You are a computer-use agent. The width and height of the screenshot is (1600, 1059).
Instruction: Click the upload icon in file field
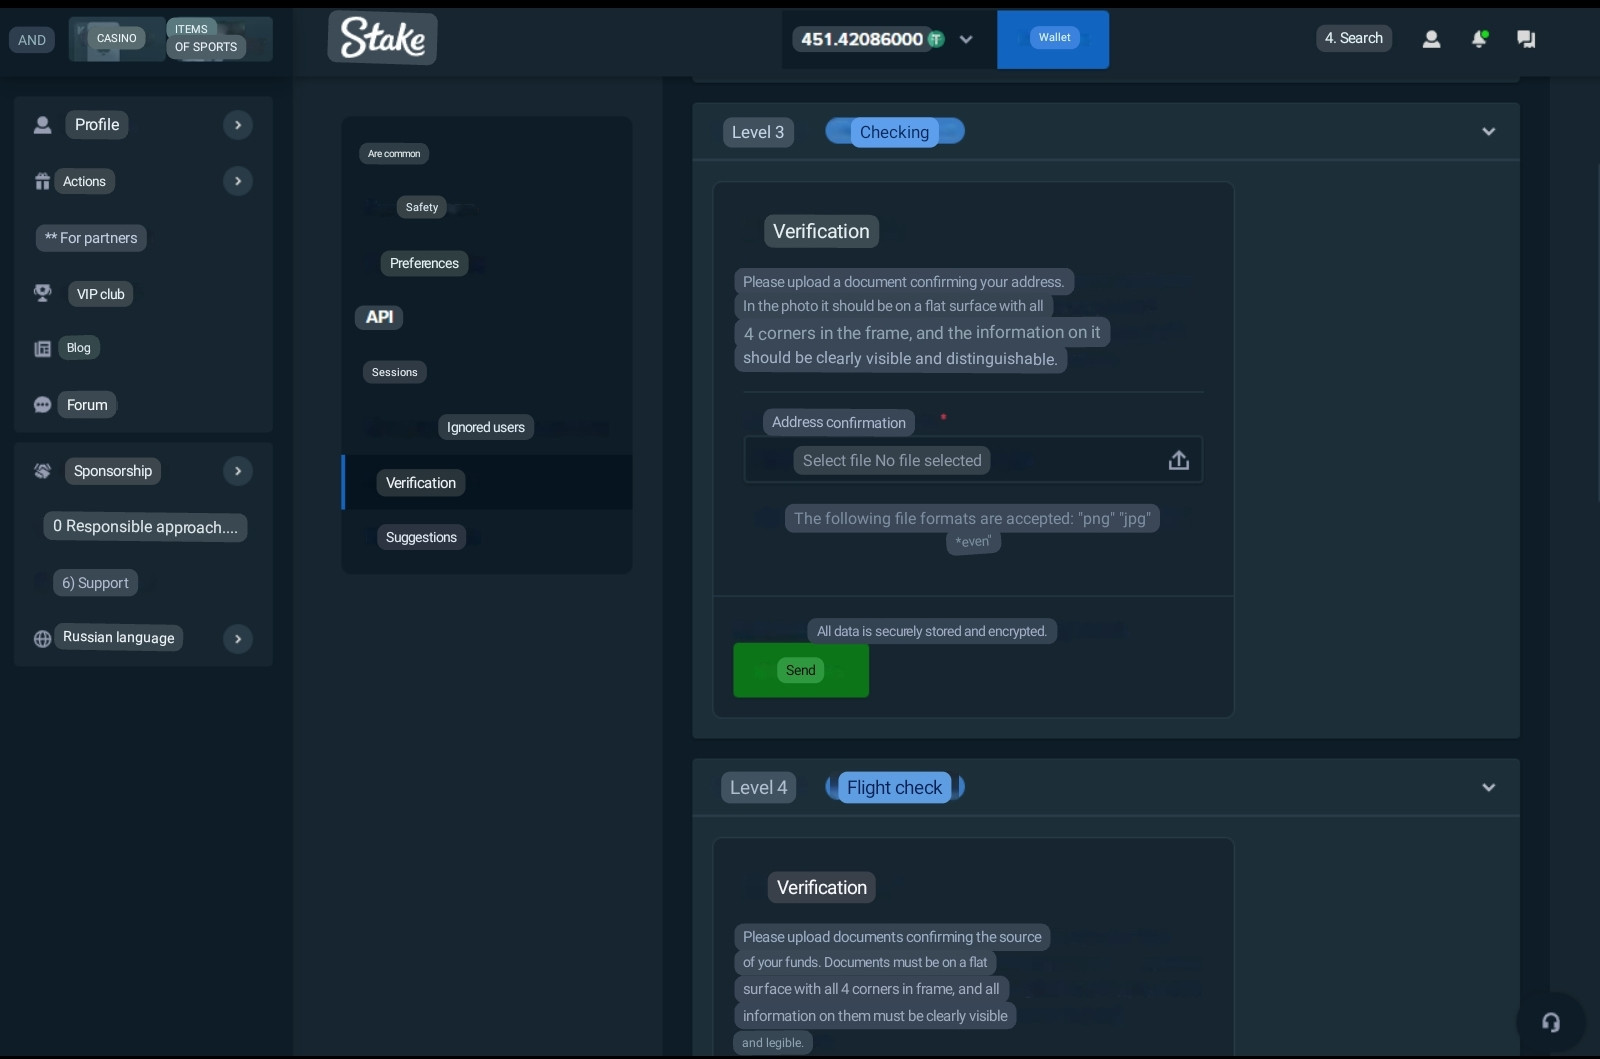[x=1179, y=460]
